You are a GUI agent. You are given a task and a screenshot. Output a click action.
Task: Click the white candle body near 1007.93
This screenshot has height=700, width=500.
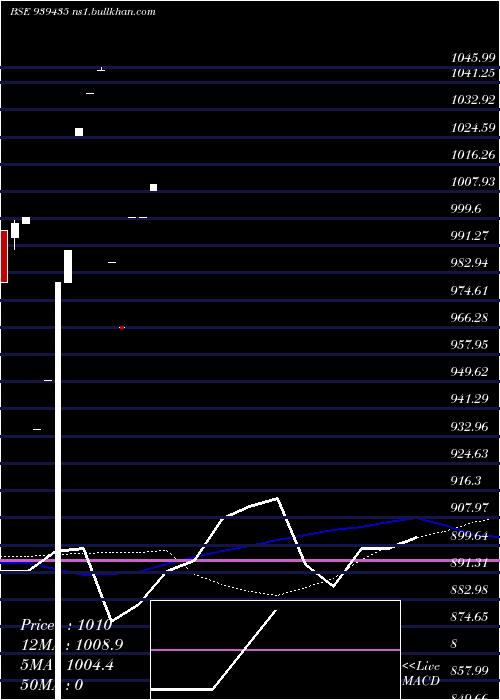[153, 188]
